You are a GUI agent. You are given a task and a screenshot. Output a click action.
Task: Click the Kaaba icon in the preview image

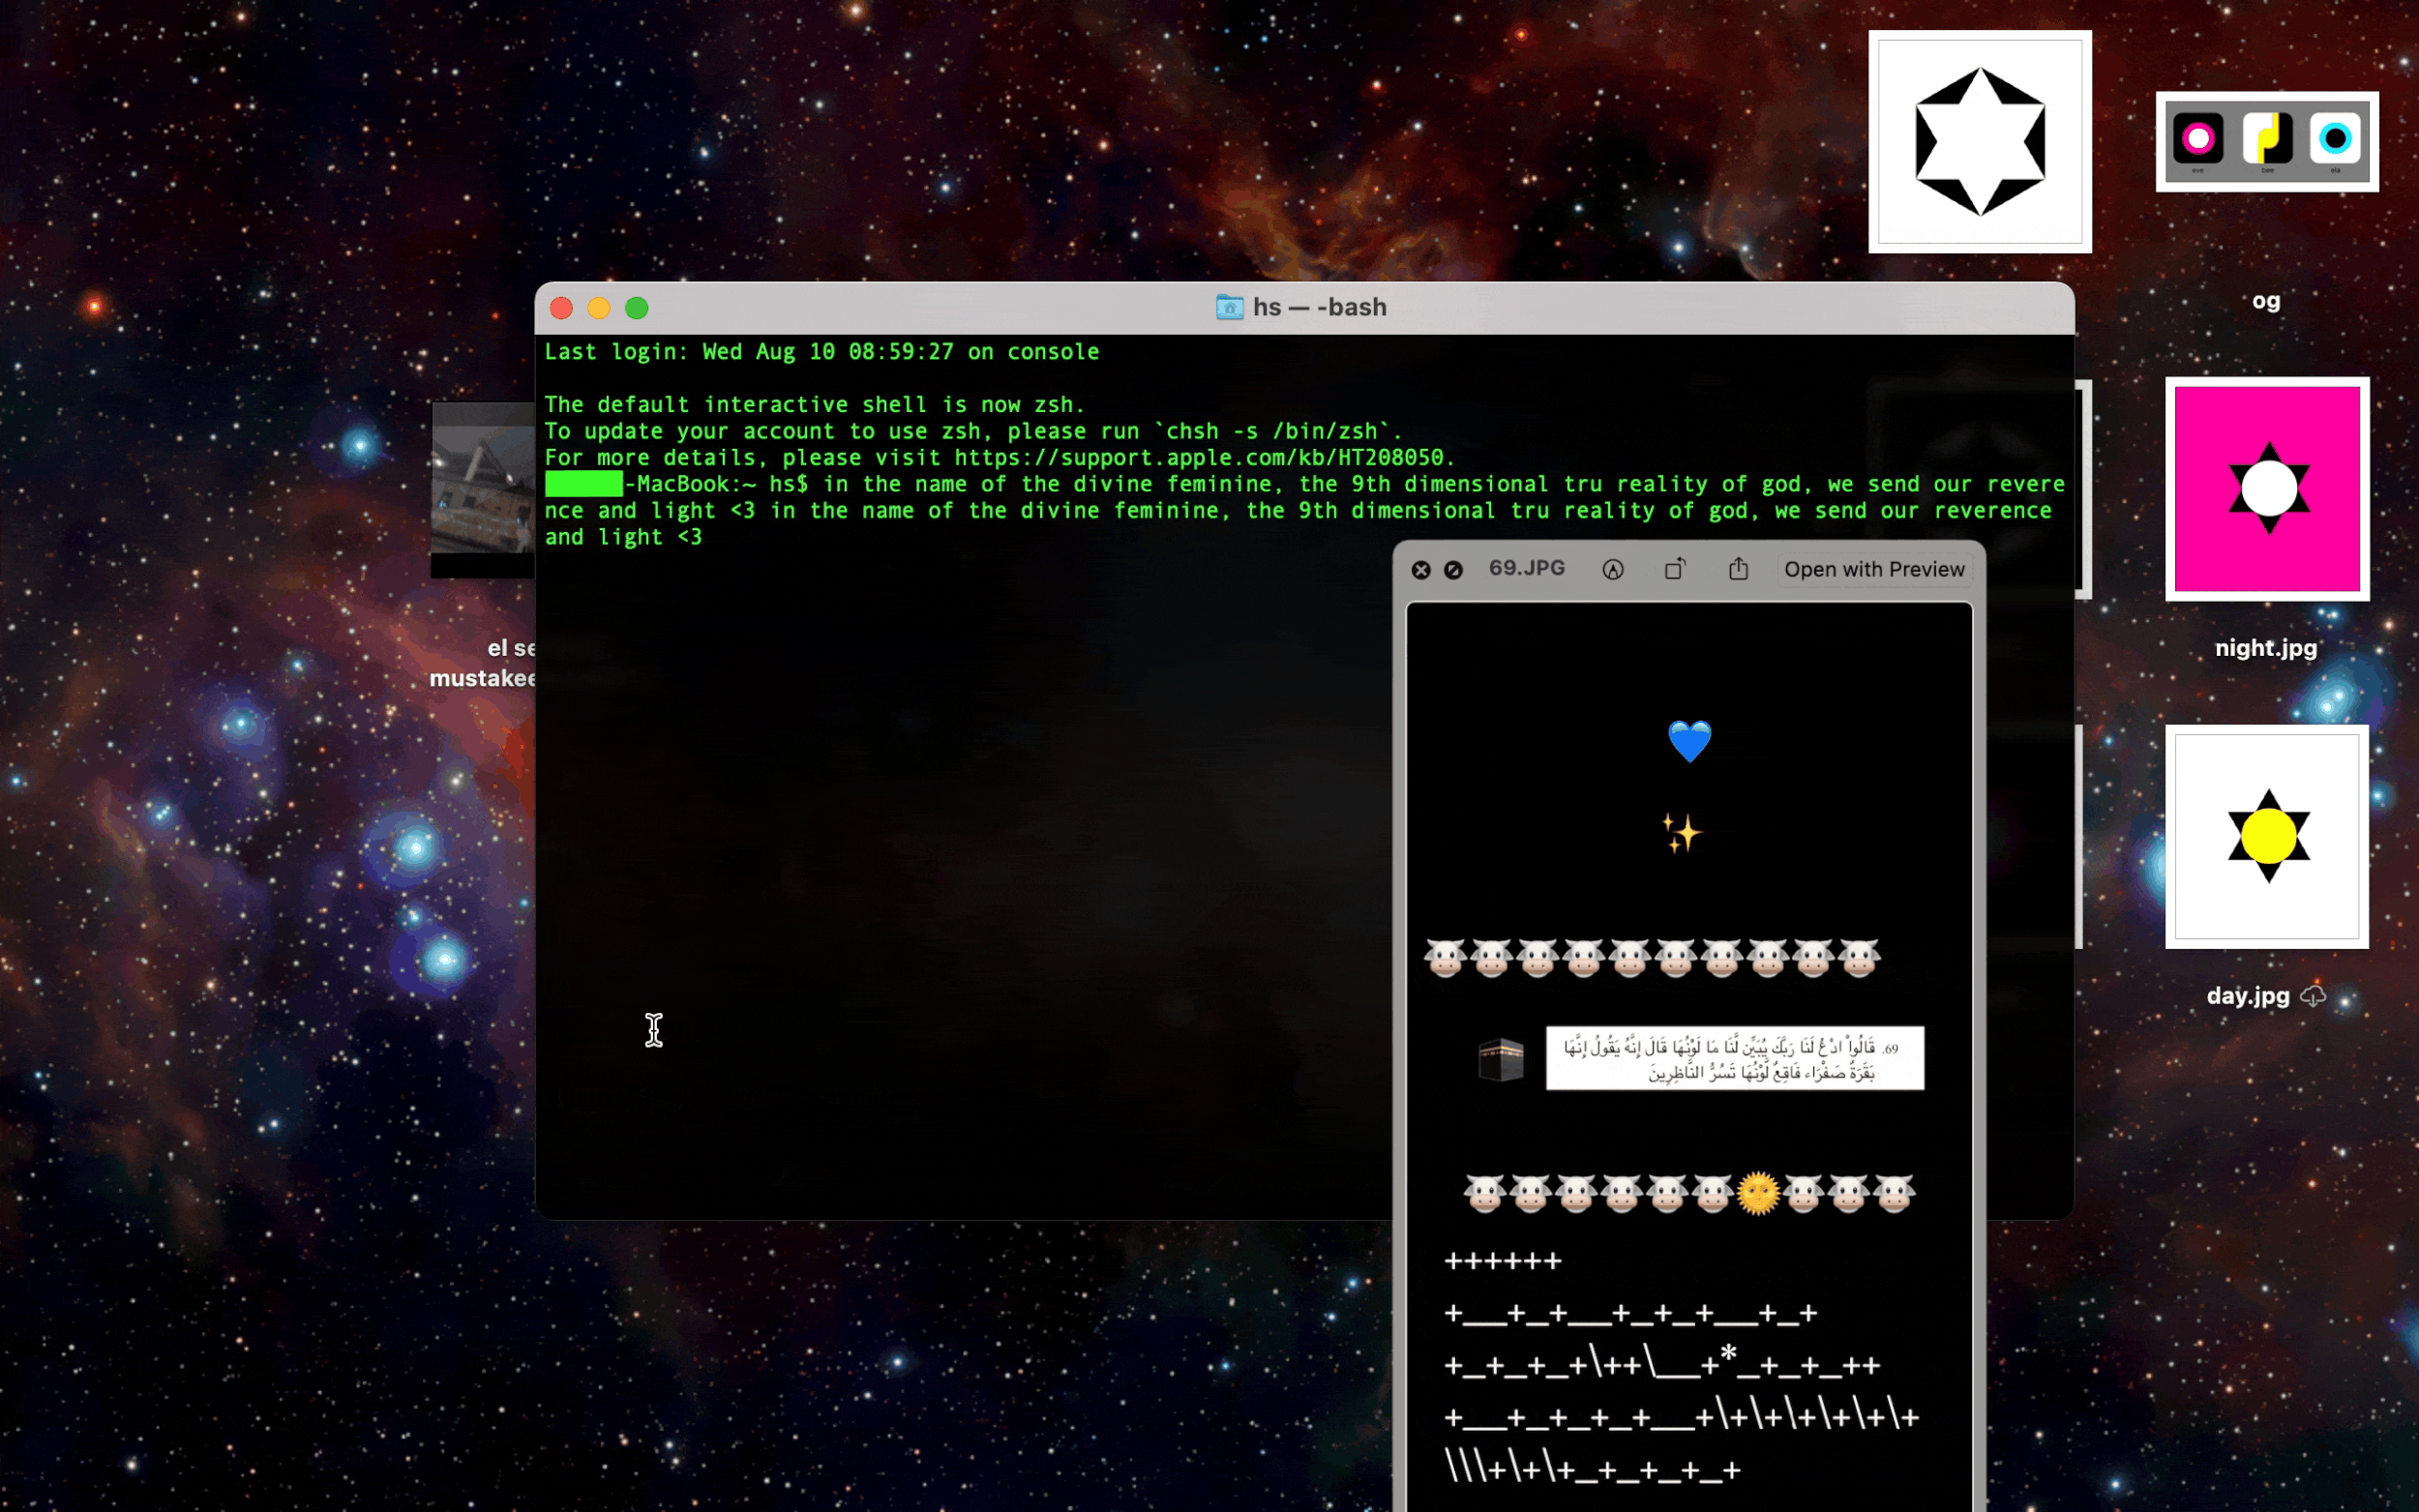1500,1059
